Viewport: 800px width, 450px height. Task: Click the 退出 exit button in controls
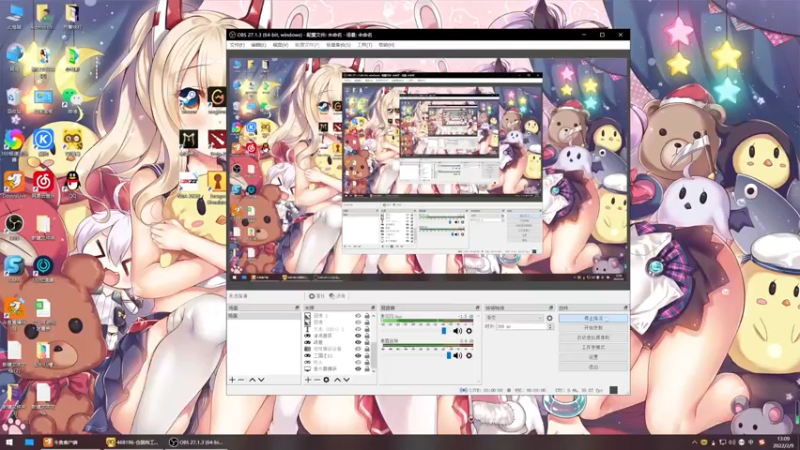coord(593,366)
